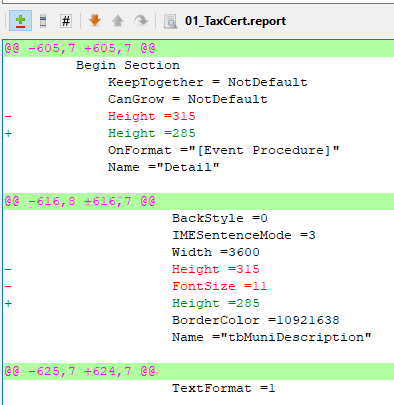This screenshot has height=405, width=394.
Task: Select removed Height =315 line below Width =3600
Action: pyautogui.click(x=199, y=269)
